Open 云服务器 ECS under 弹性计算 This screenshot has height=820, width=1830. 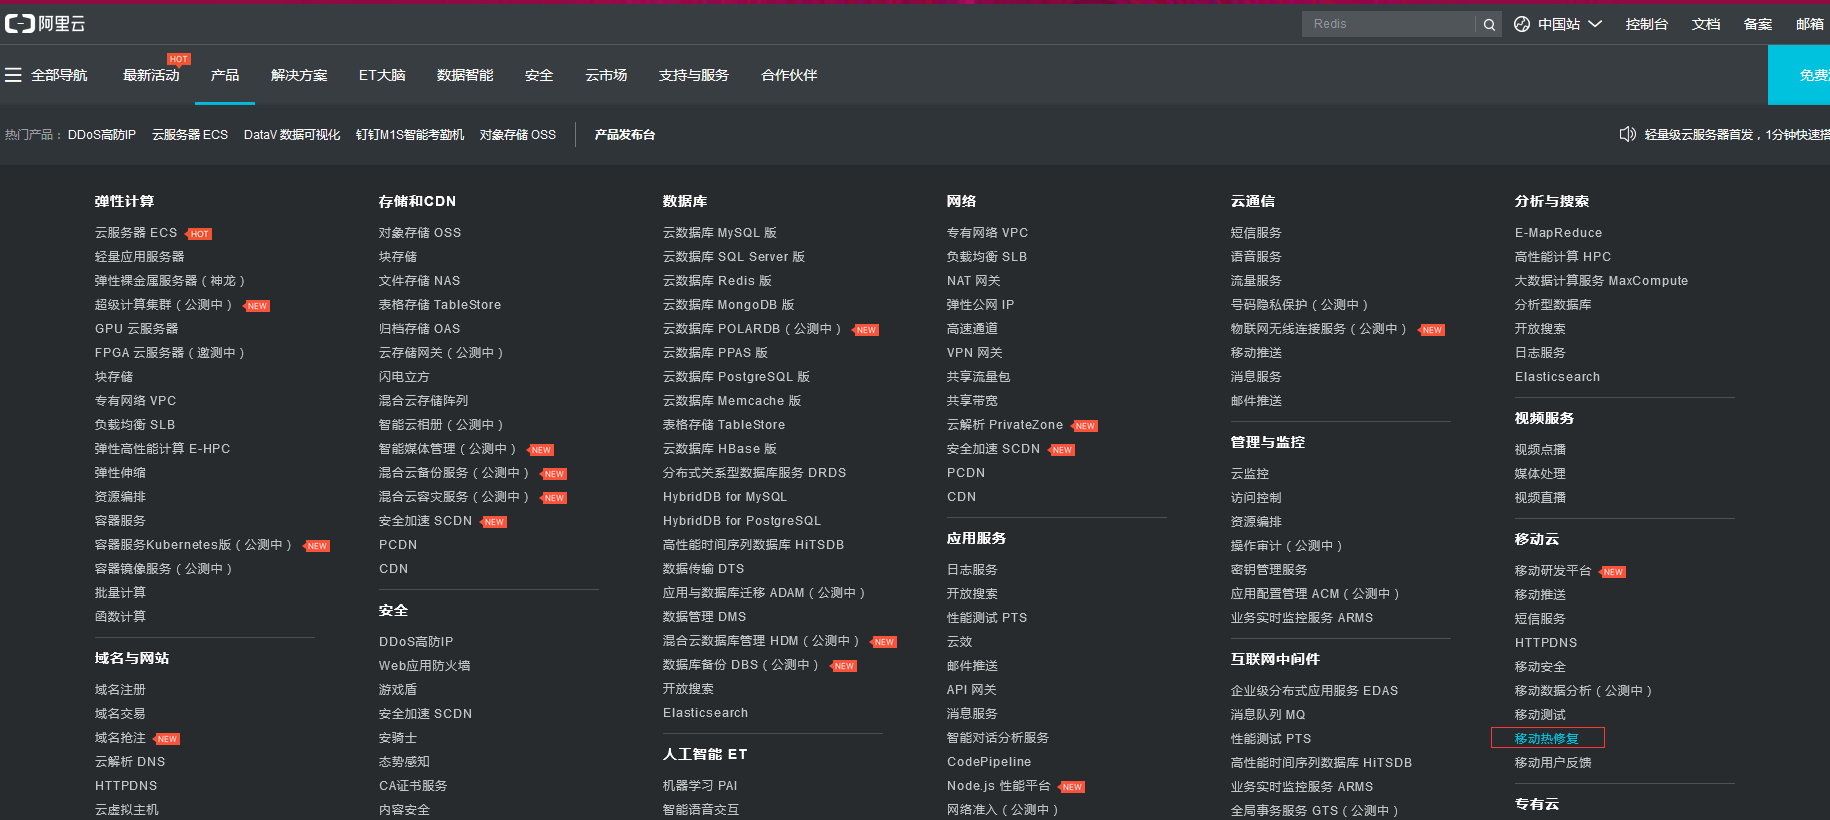136,233
